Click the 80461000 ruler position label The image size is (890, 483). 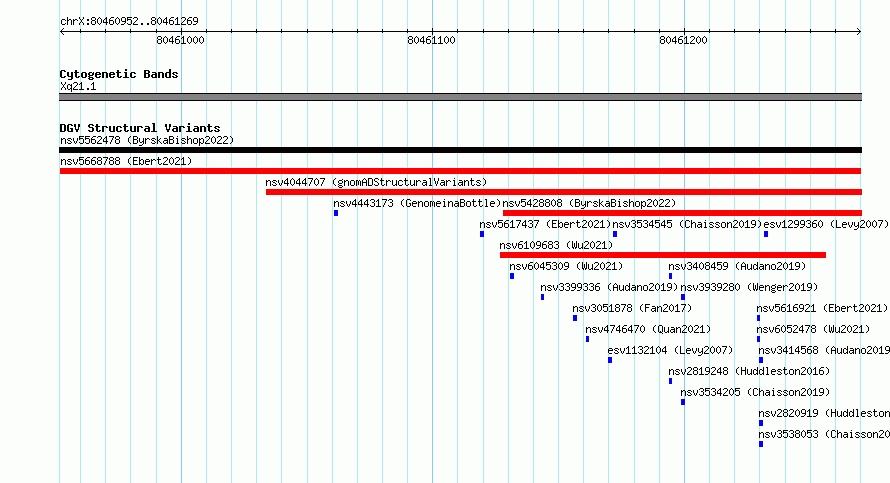pos(180,40)
